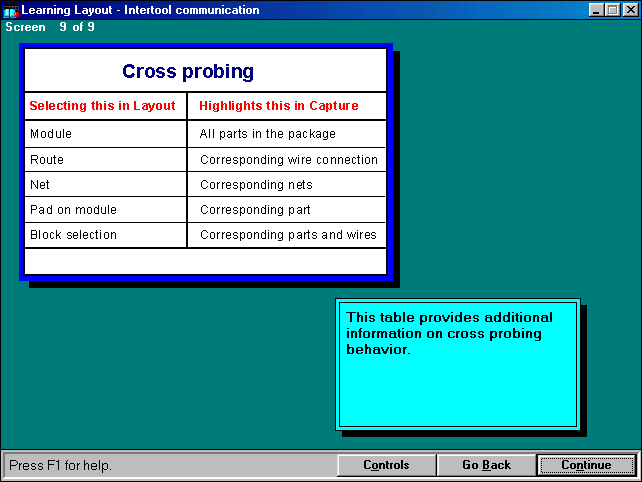The height and width of the screenshot is (482, 642).
Task: Close the Learning Layout window
Action: coord(628,10)
